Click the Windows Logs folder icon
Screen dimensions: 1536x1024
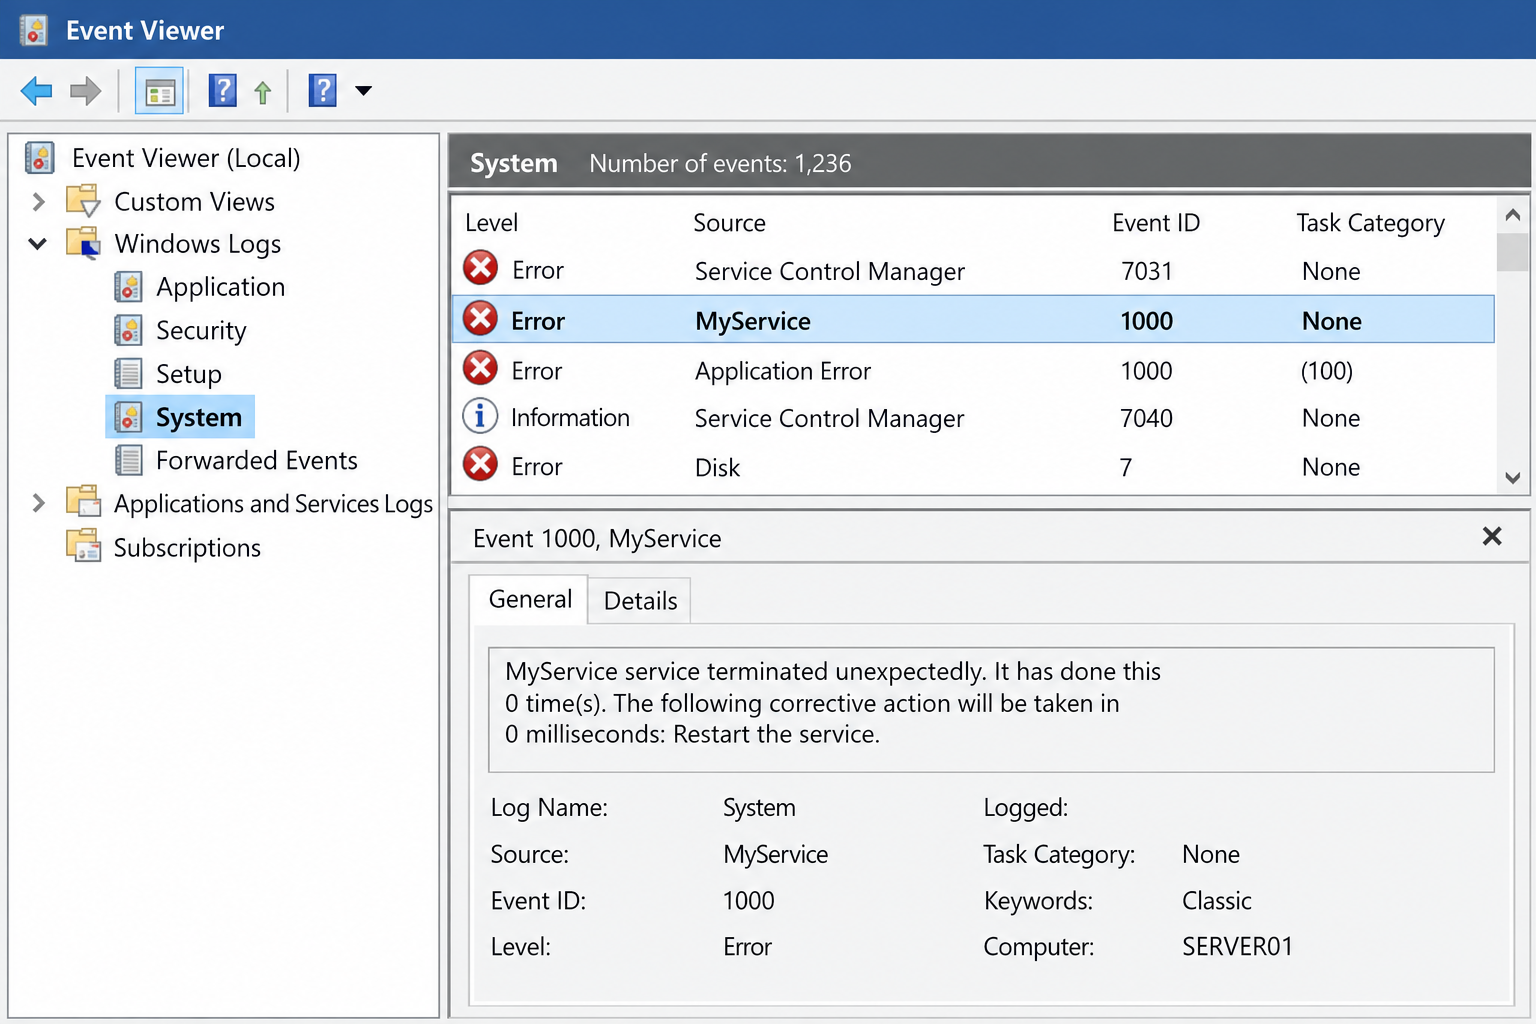84,243
